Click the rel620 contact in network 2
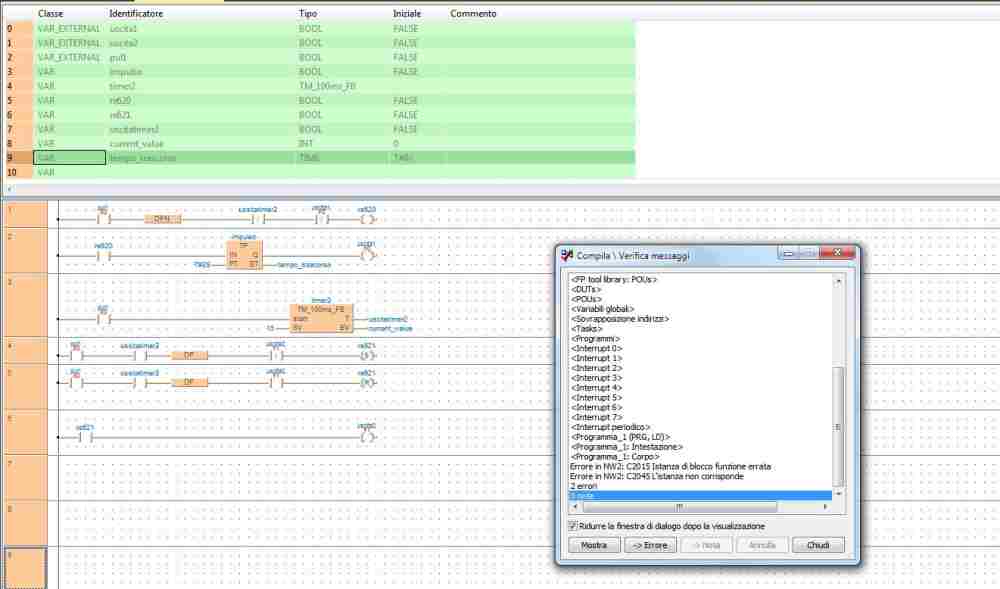Viewport: 1000px width, 589px height. click(x=103, y=254)
